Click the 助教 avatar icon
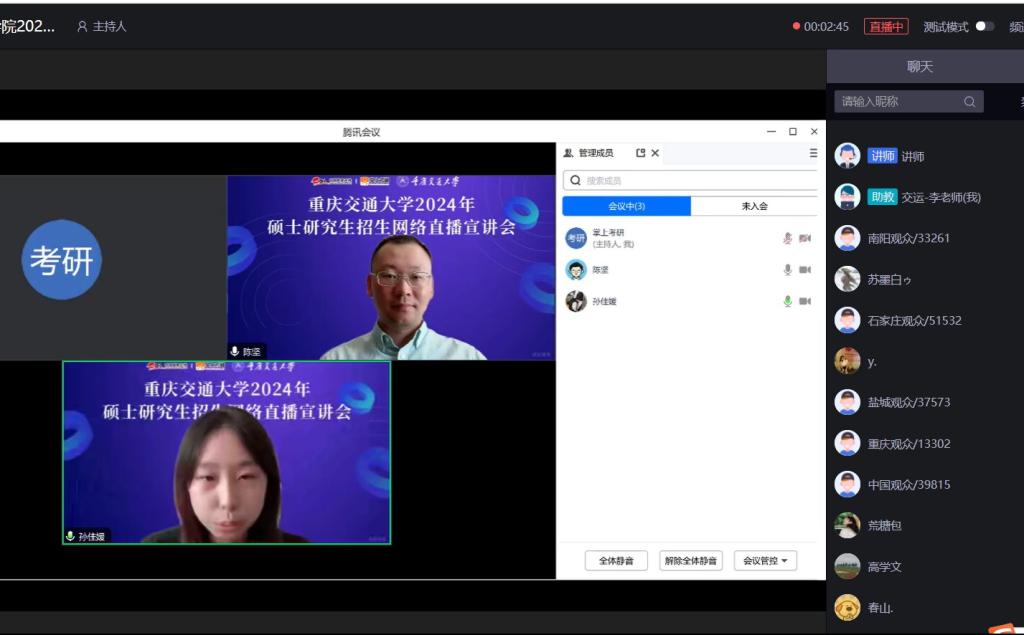The width and height of the screenshot is (1024, 635). coord(847,197)
